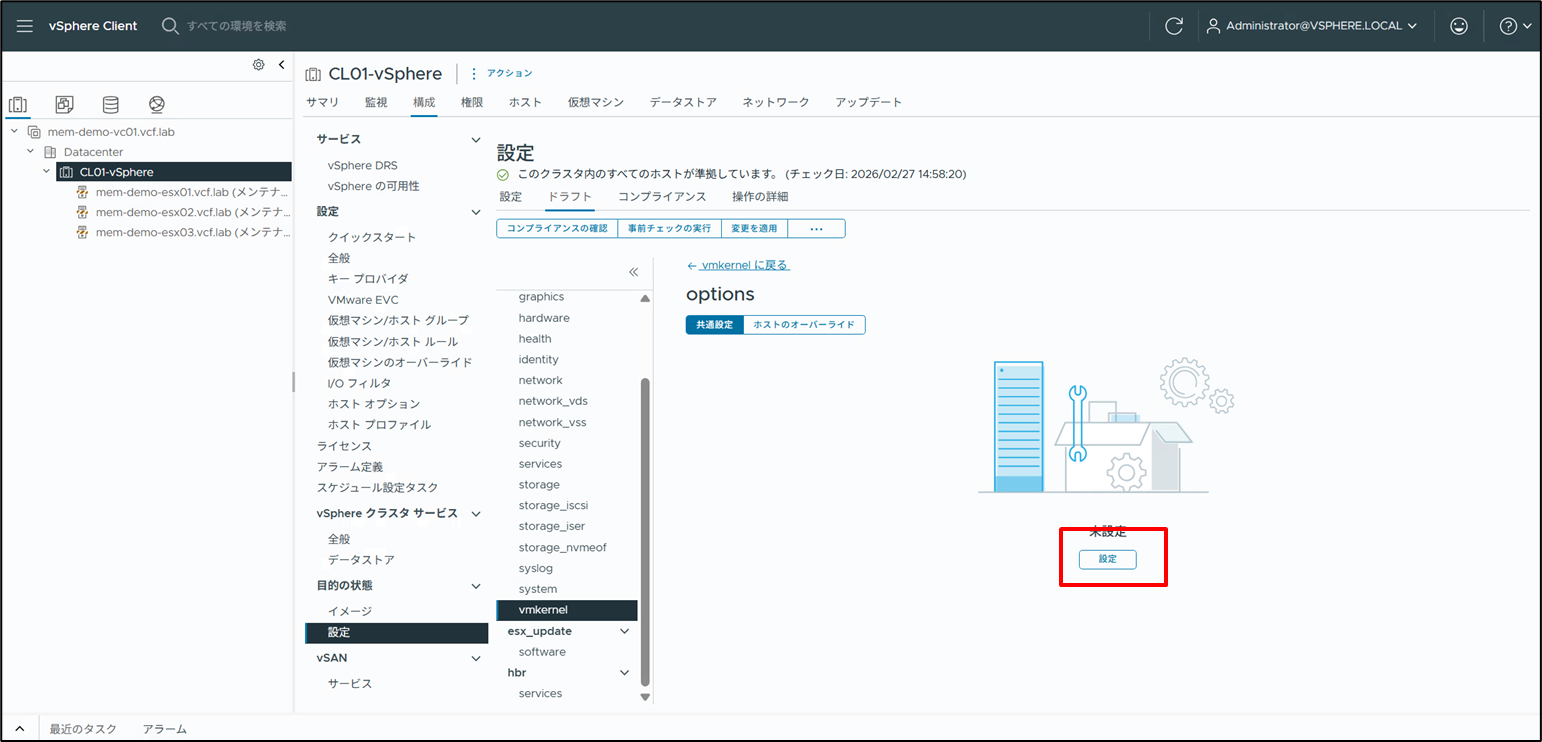This screenshot has width=1542, height=742.
Task: Open the hamburger navigation menu
Action: tap(25, 26)
